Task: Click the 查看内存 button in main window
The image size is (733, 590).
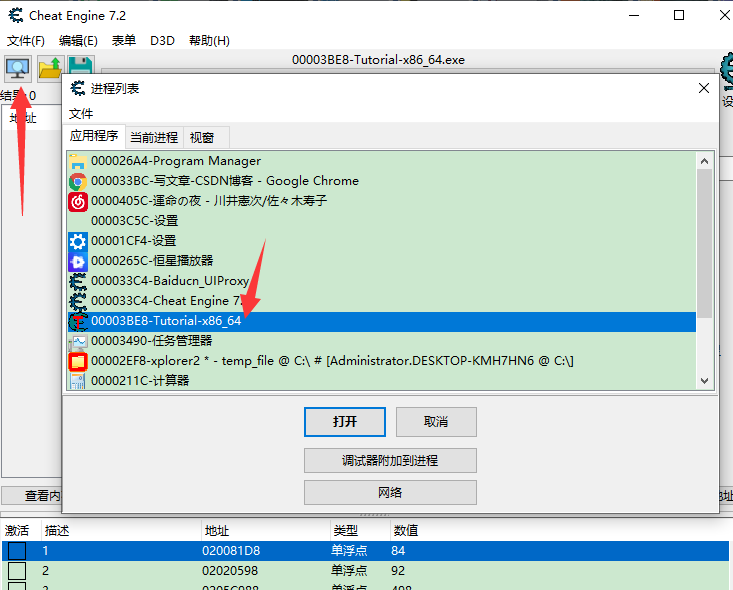Action: (32, 496)
